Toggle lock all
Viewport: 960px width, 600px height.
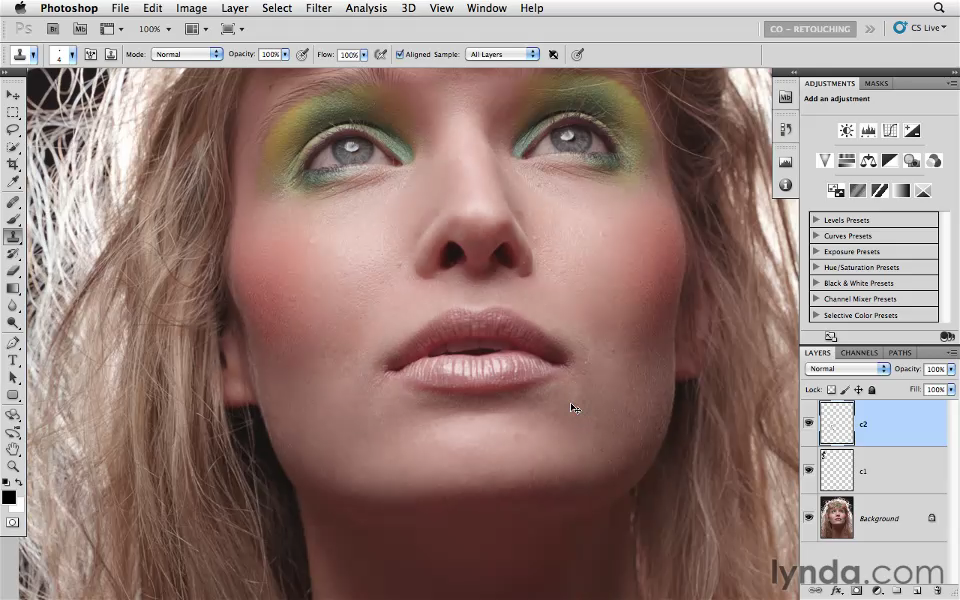tap(872, 389)
